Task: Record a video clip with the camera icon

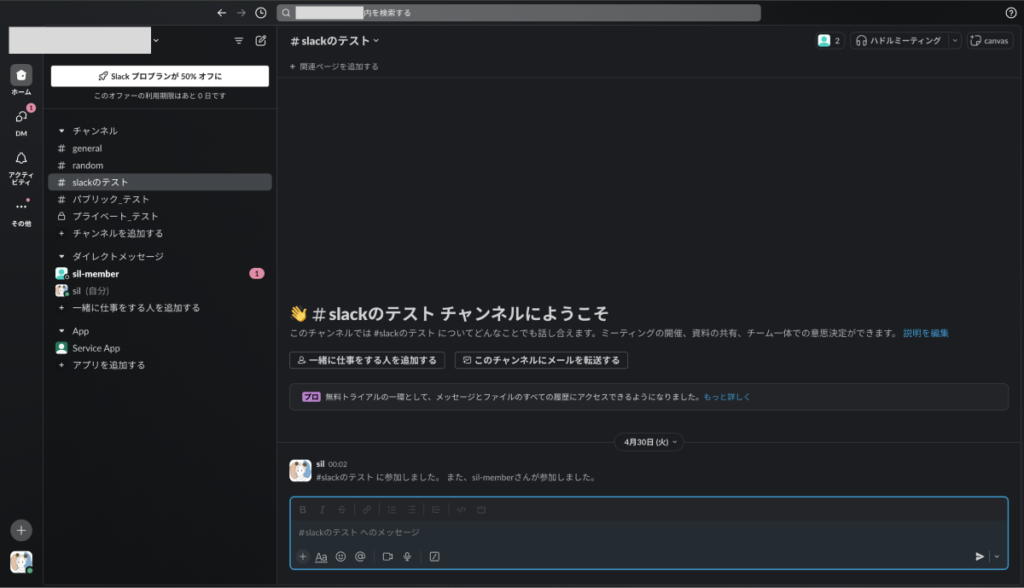Action: pyautogui.click(x=387, y=557)
